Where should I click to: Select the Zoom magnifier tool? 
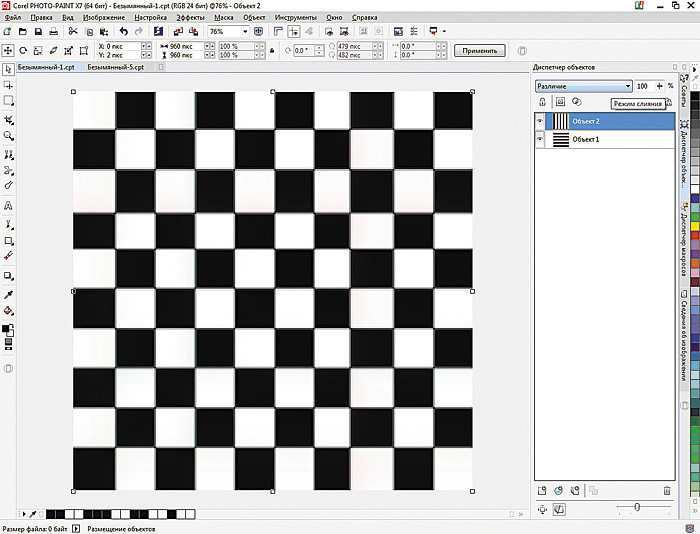click(x=8, y=135)
